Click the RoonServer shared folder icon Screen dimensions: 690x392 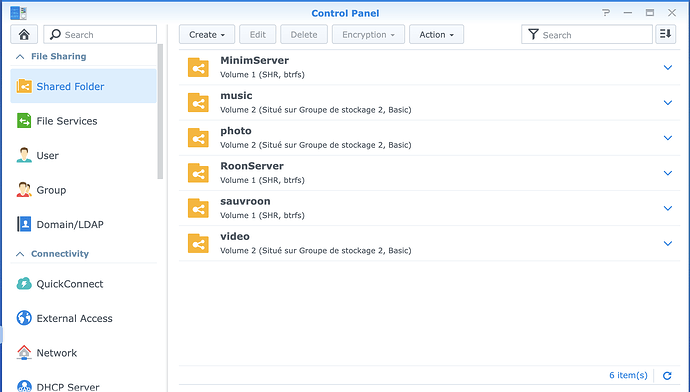[198, 173]
